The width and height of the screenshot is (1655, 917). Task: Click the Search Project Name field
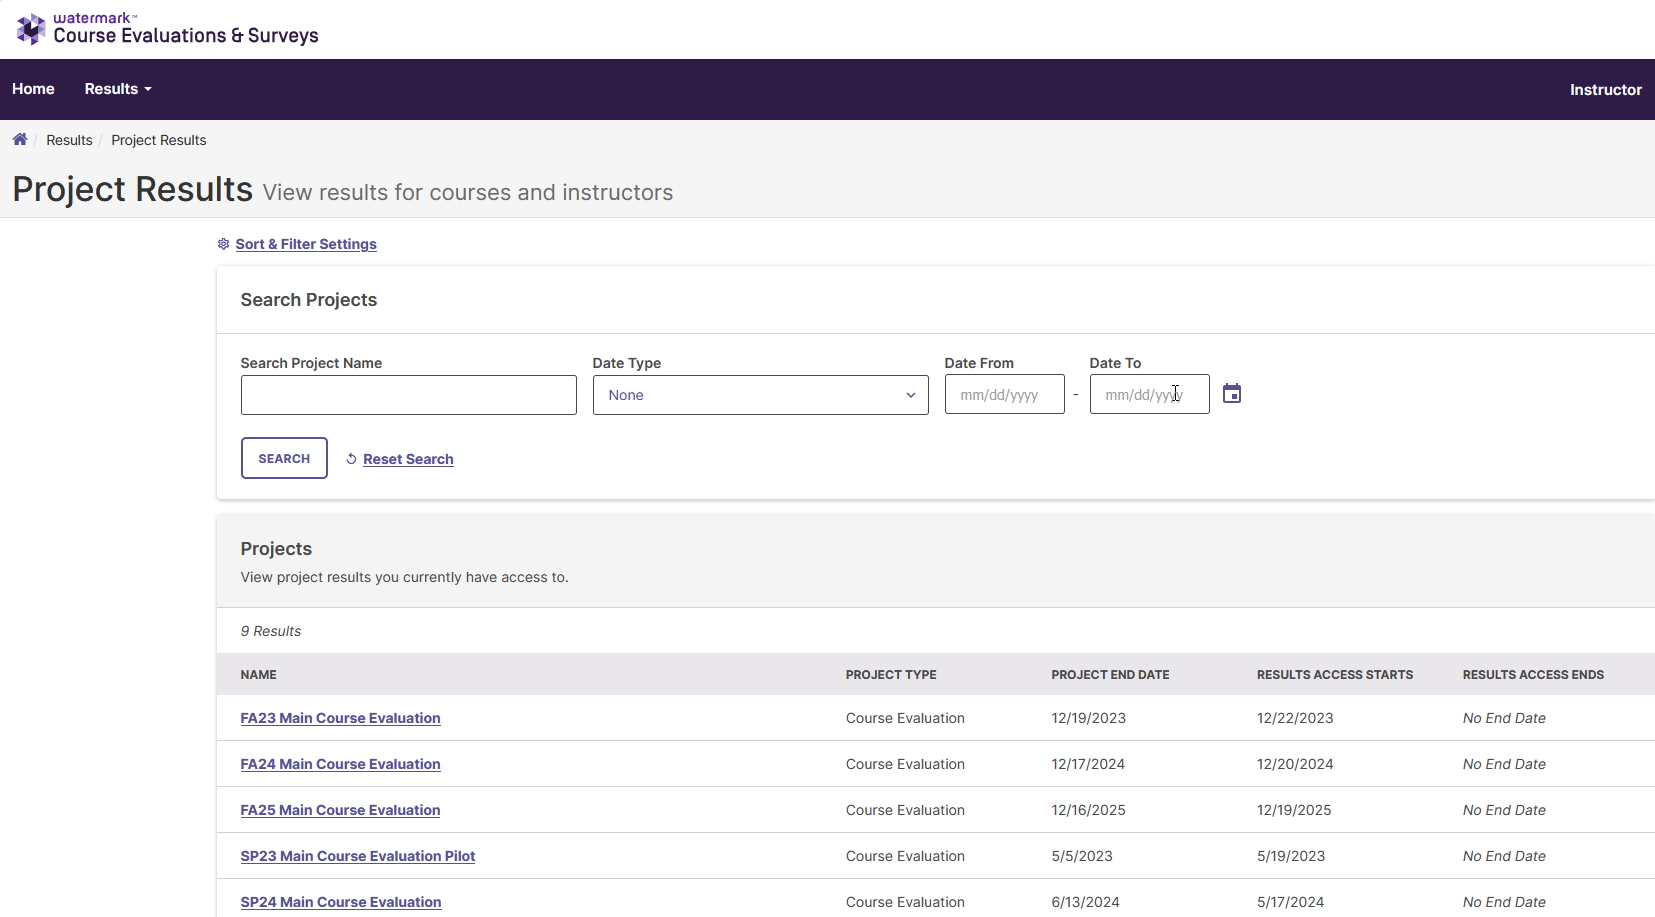(x=408, y=395)
